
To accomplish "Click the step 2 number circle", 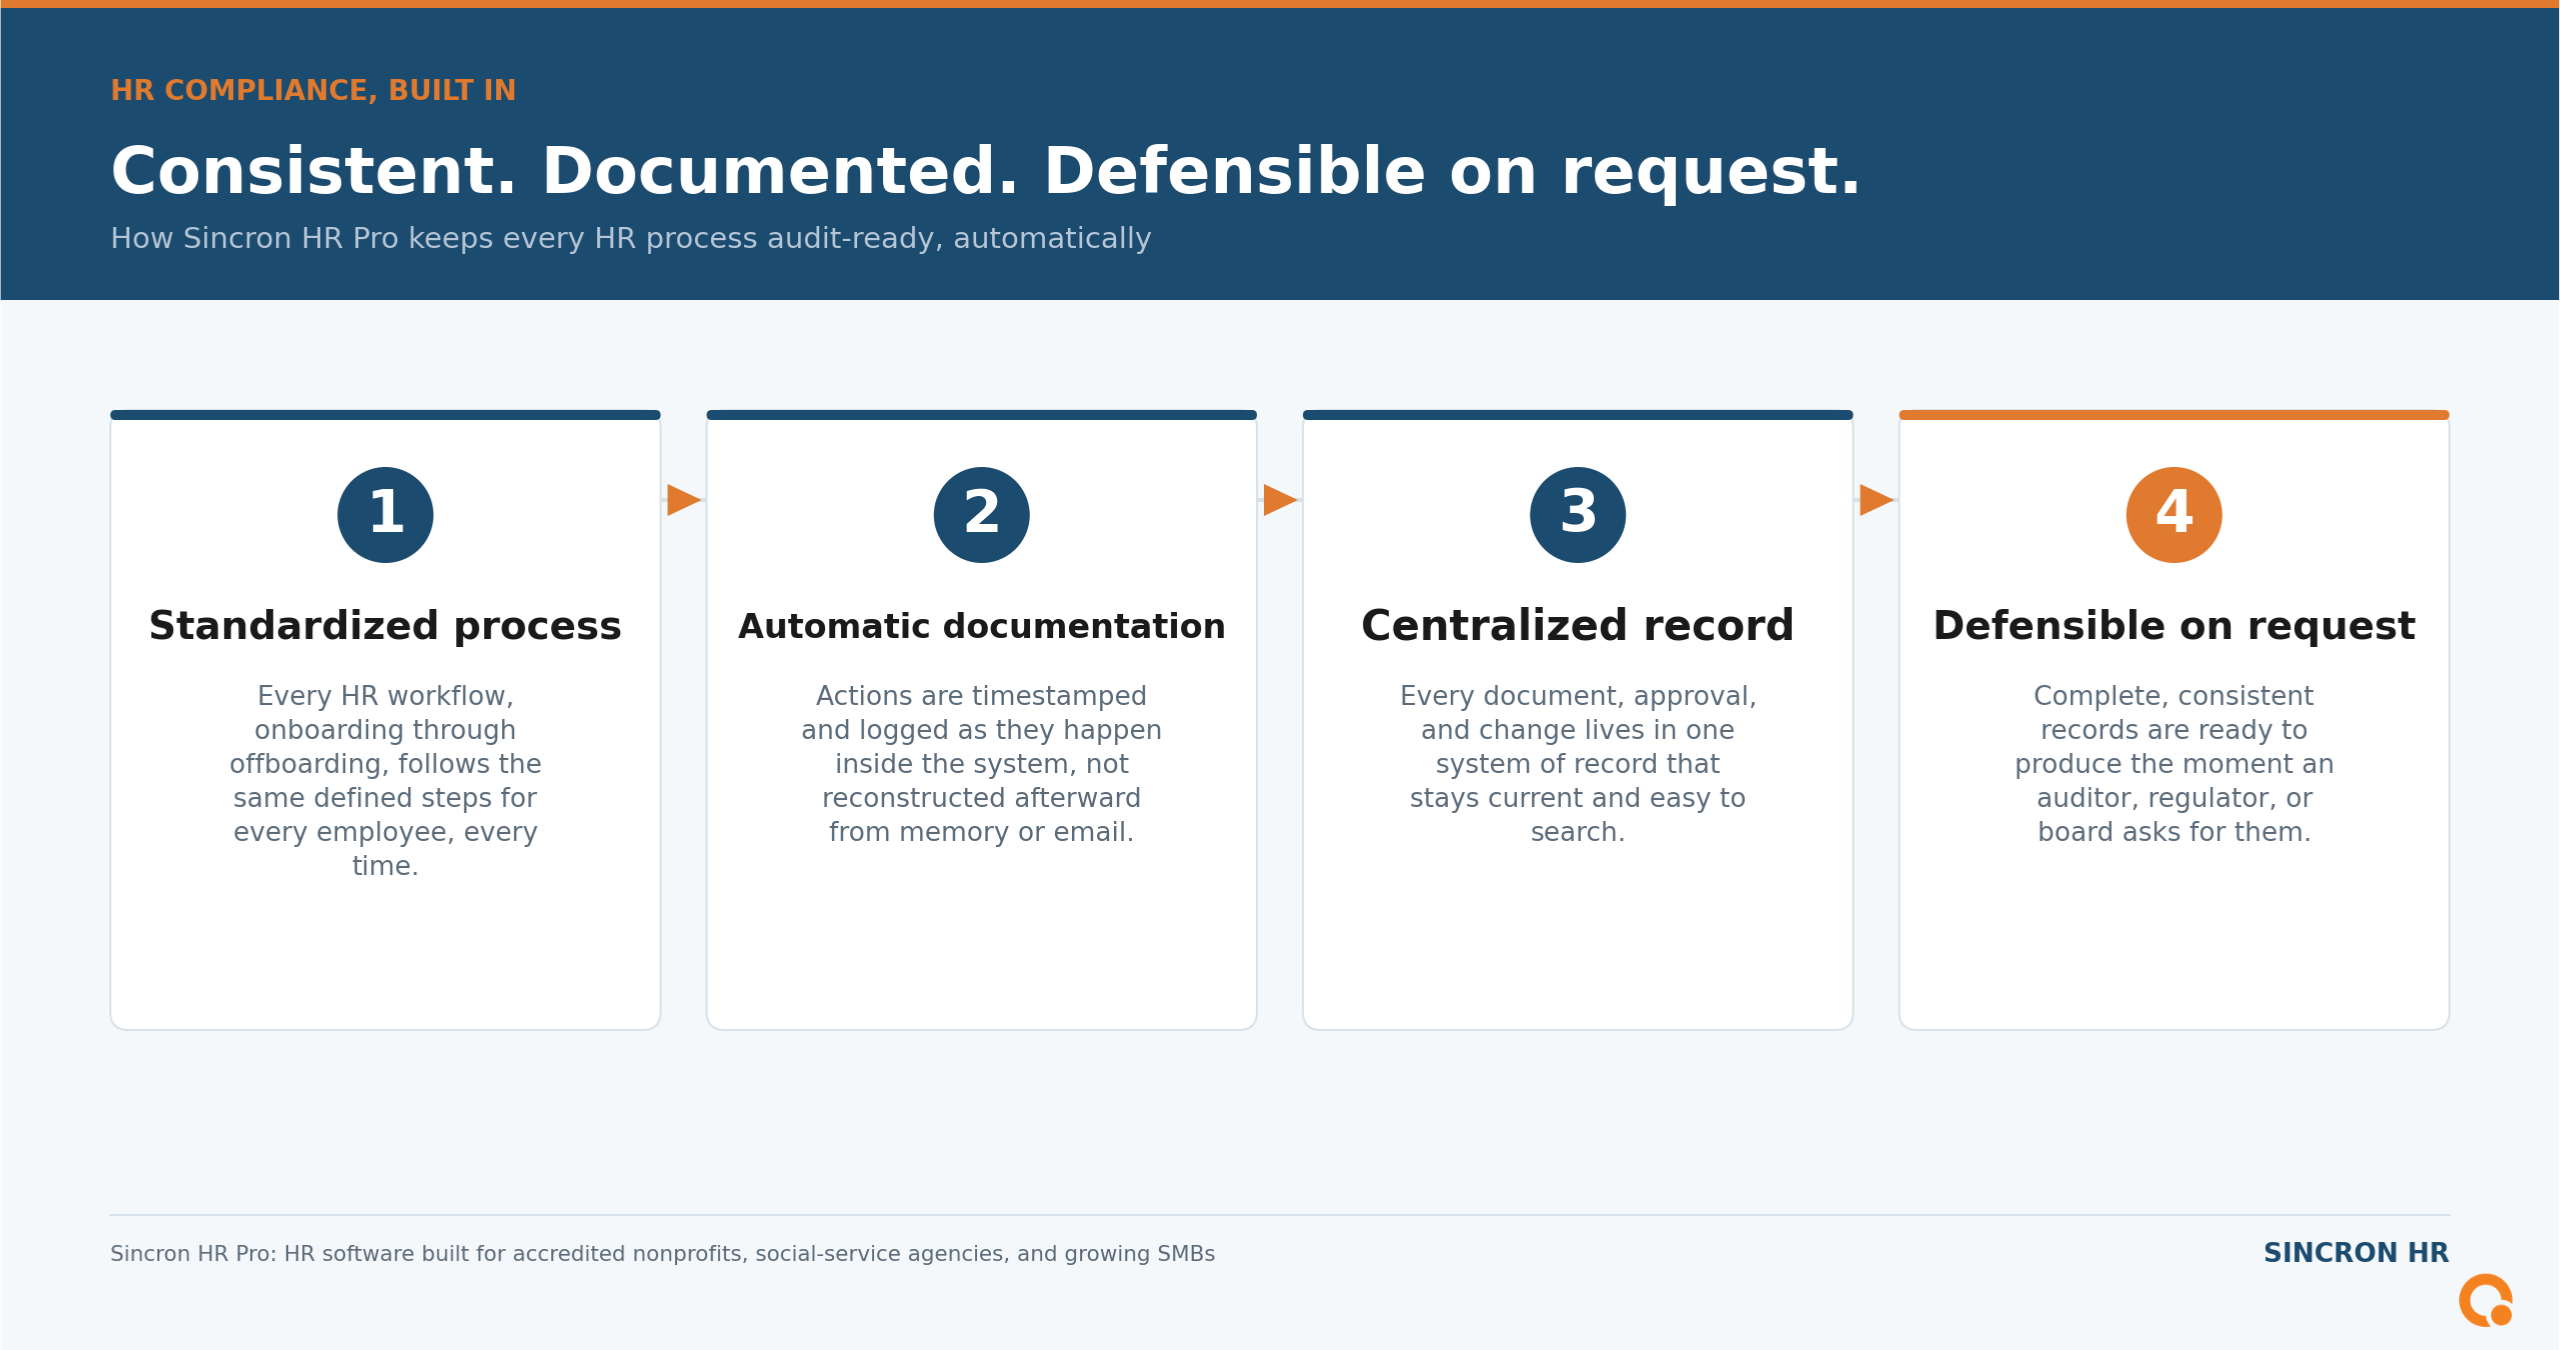I will (981, 514).
